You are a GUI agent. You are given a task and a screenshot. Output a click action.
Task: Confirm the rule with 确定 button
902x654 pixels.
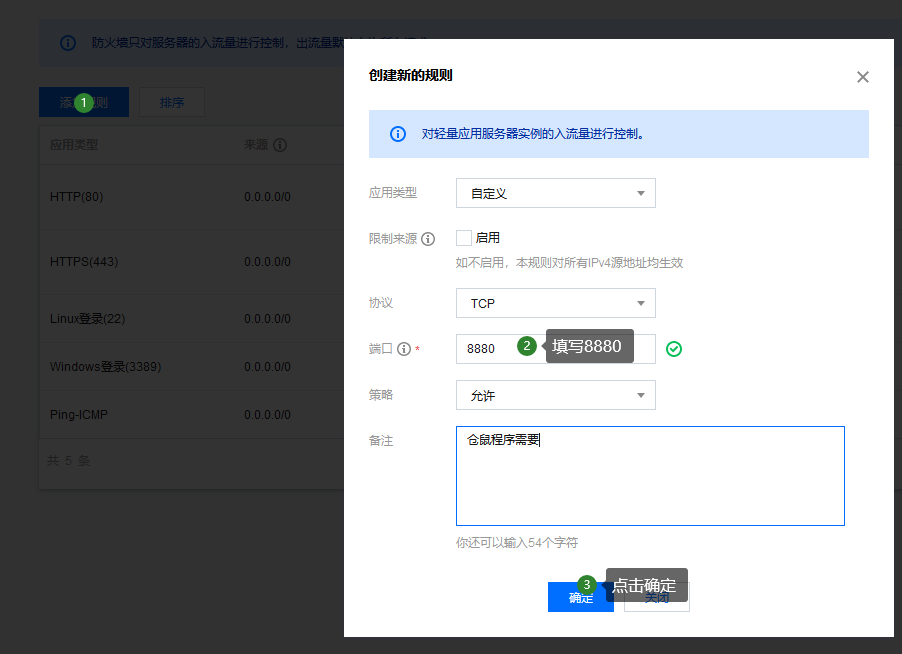580,597
